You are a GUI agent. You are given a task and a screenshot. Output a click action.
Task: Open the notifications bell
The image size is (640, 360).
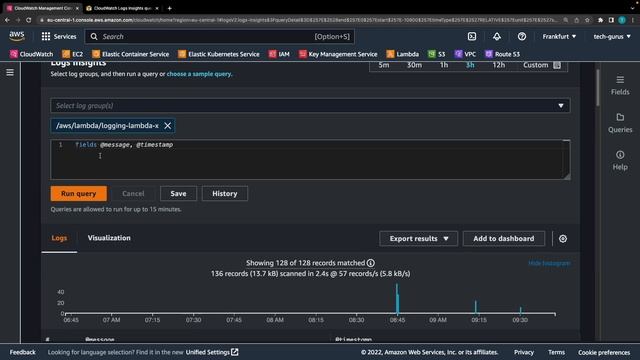pyautogui.click(x=497, y=36)
